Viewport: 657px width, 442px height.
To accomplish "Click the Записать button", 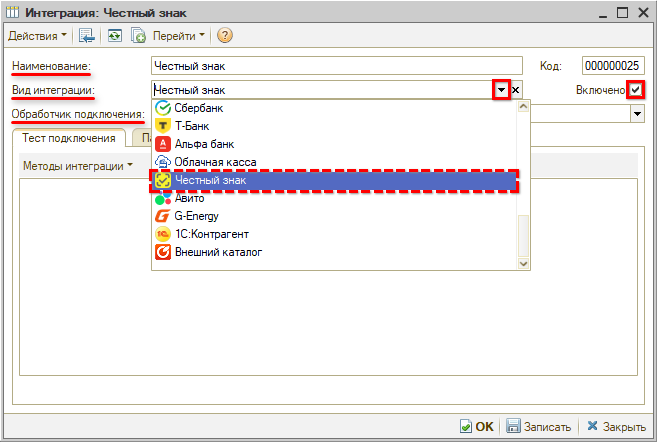I will [x=539, y=426].
